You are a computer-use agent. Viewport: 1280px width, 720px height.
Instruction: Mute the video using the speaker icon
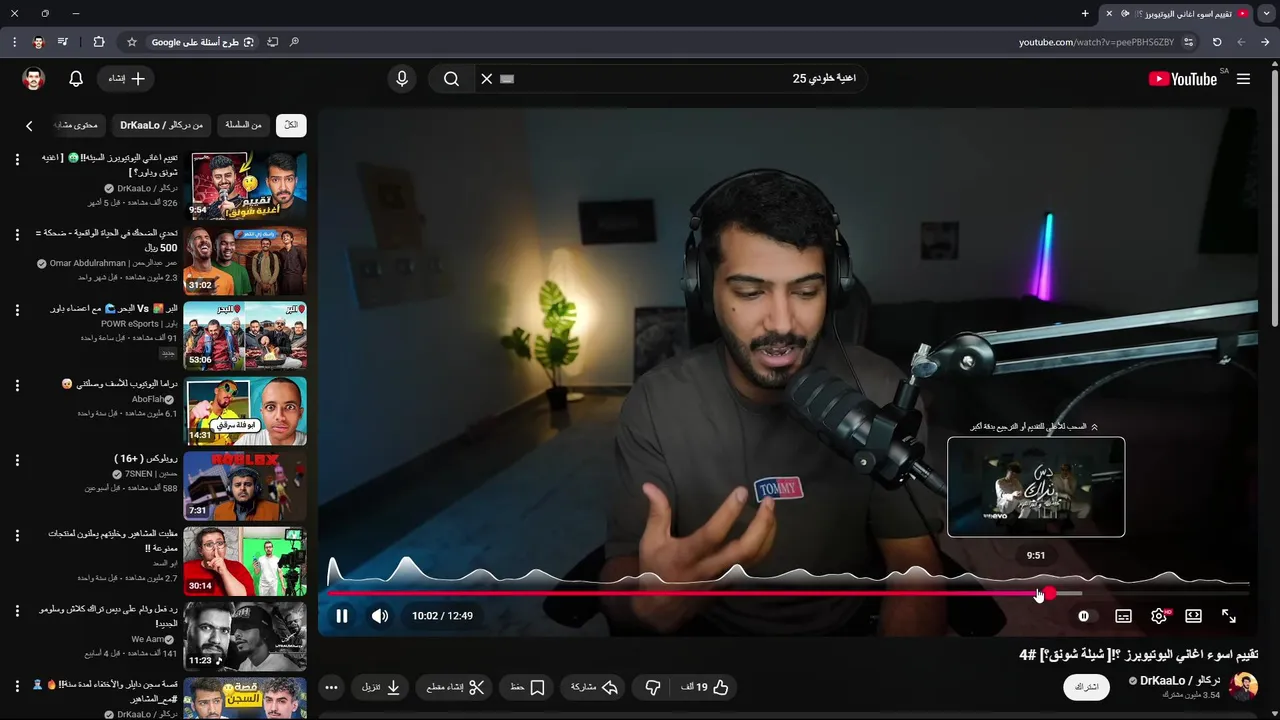(x=380, y=616)
